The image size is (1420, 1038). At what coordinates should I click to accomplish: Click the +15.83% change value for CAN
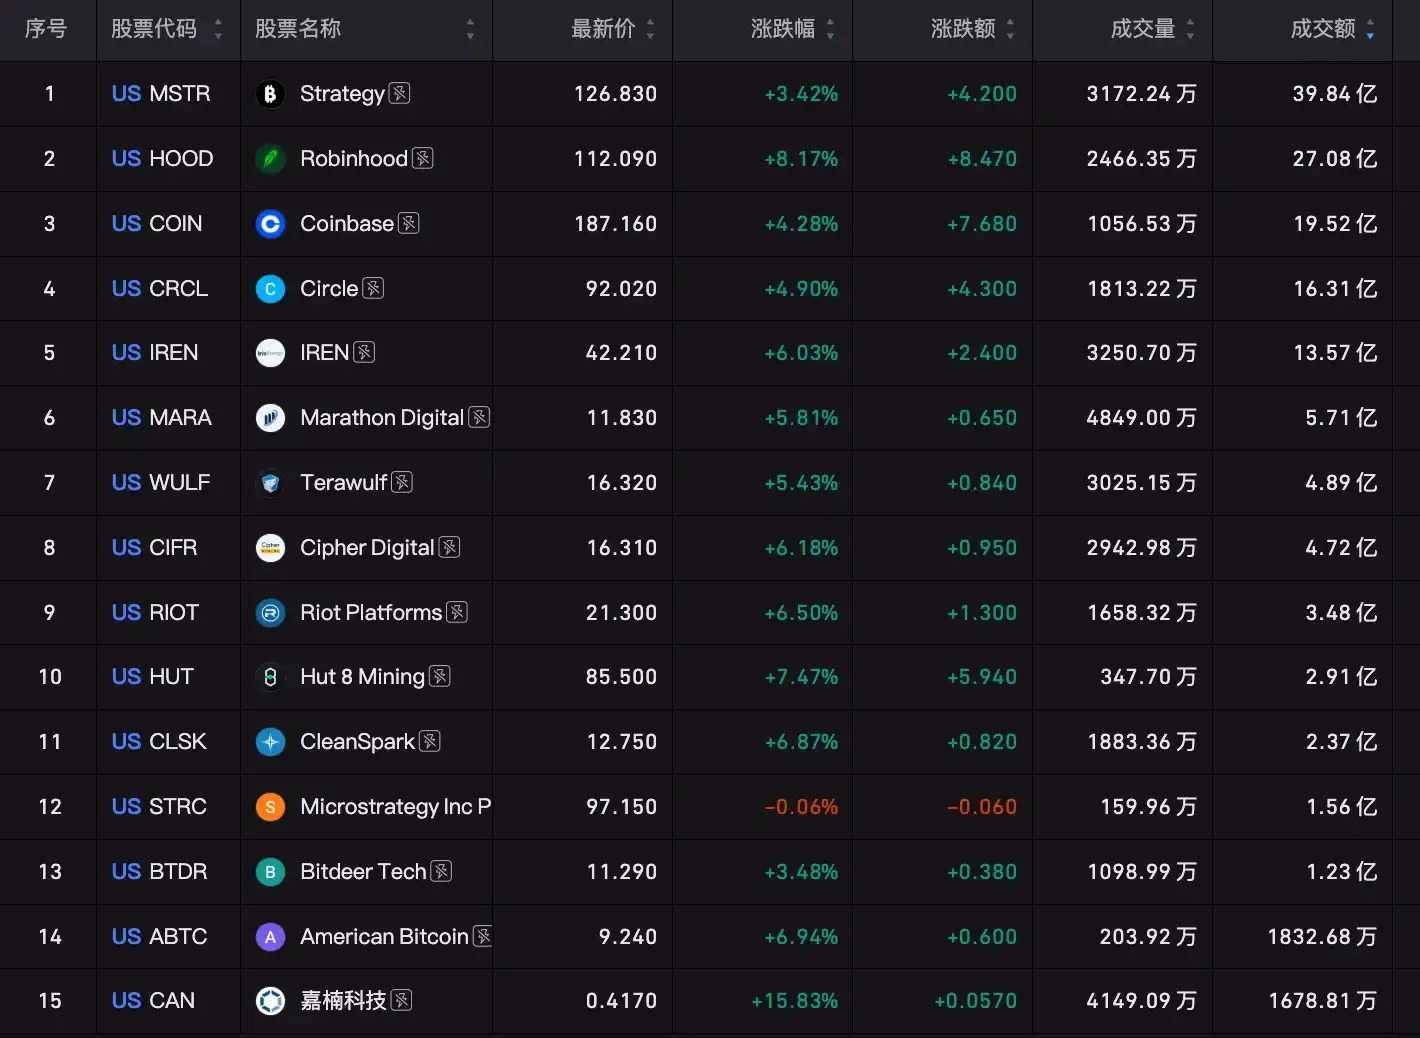pos(795,1001)
